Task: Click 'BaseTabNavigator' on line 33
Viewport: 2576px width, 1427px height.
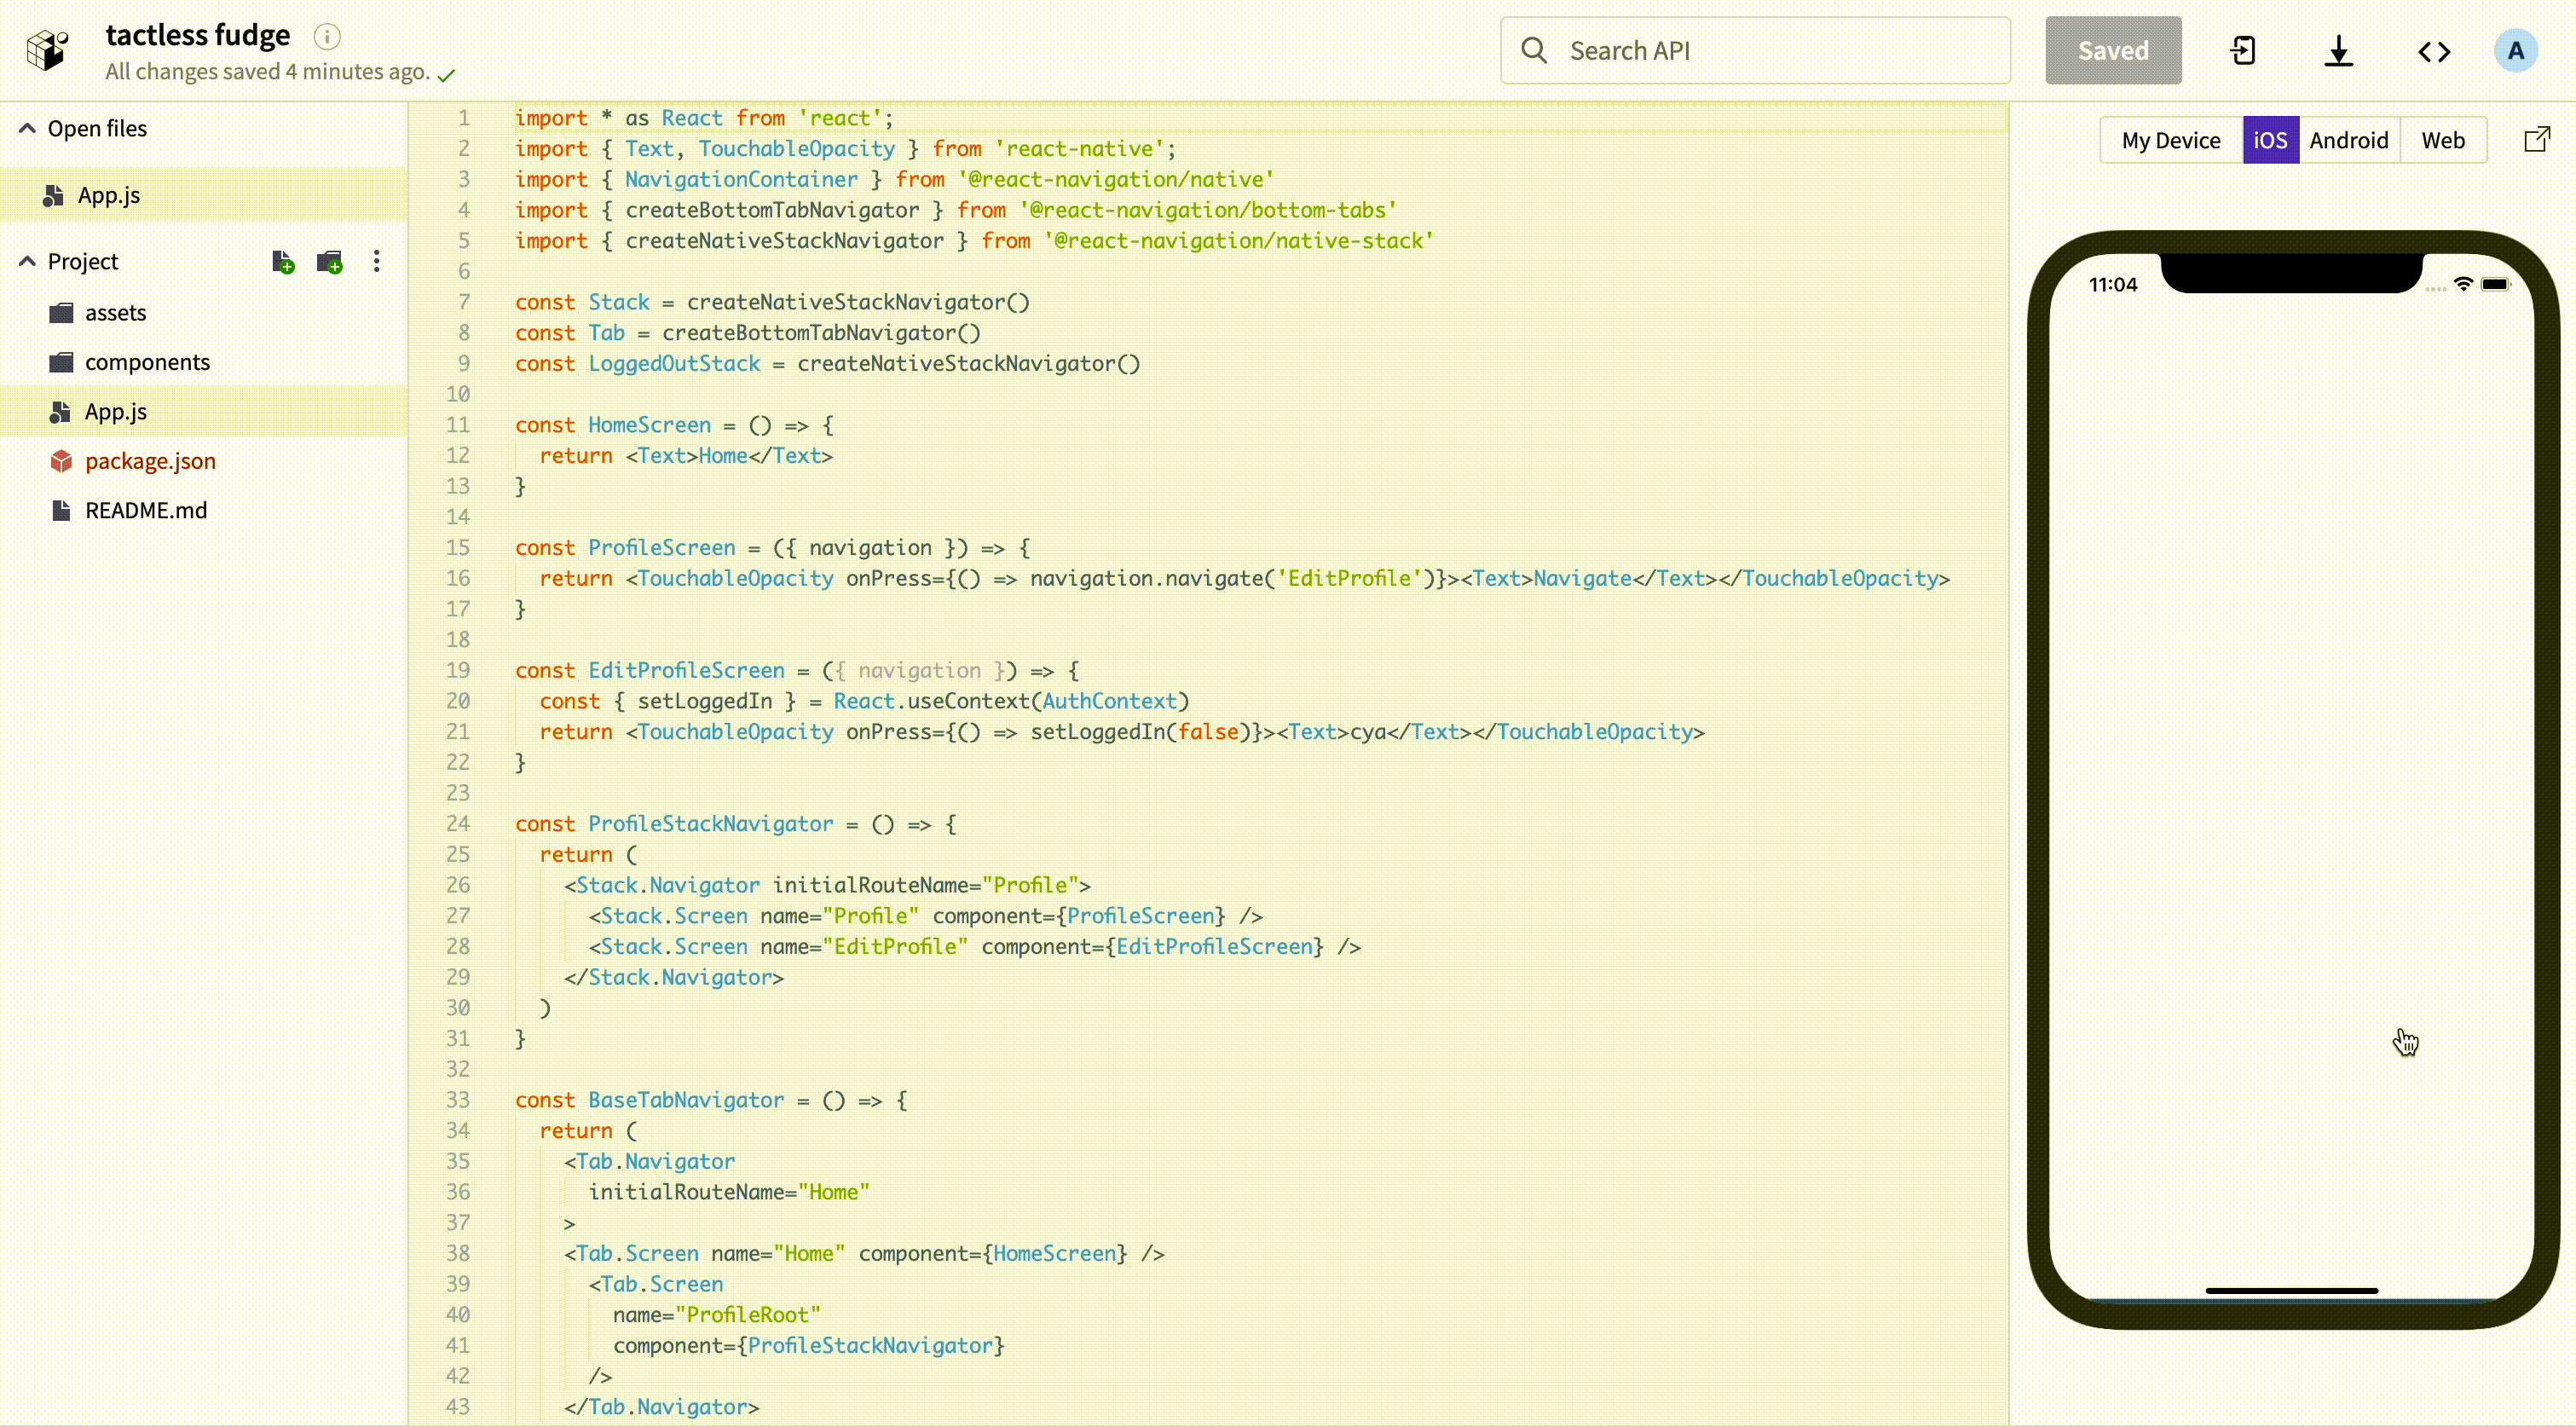Action: coord(686,1100)
